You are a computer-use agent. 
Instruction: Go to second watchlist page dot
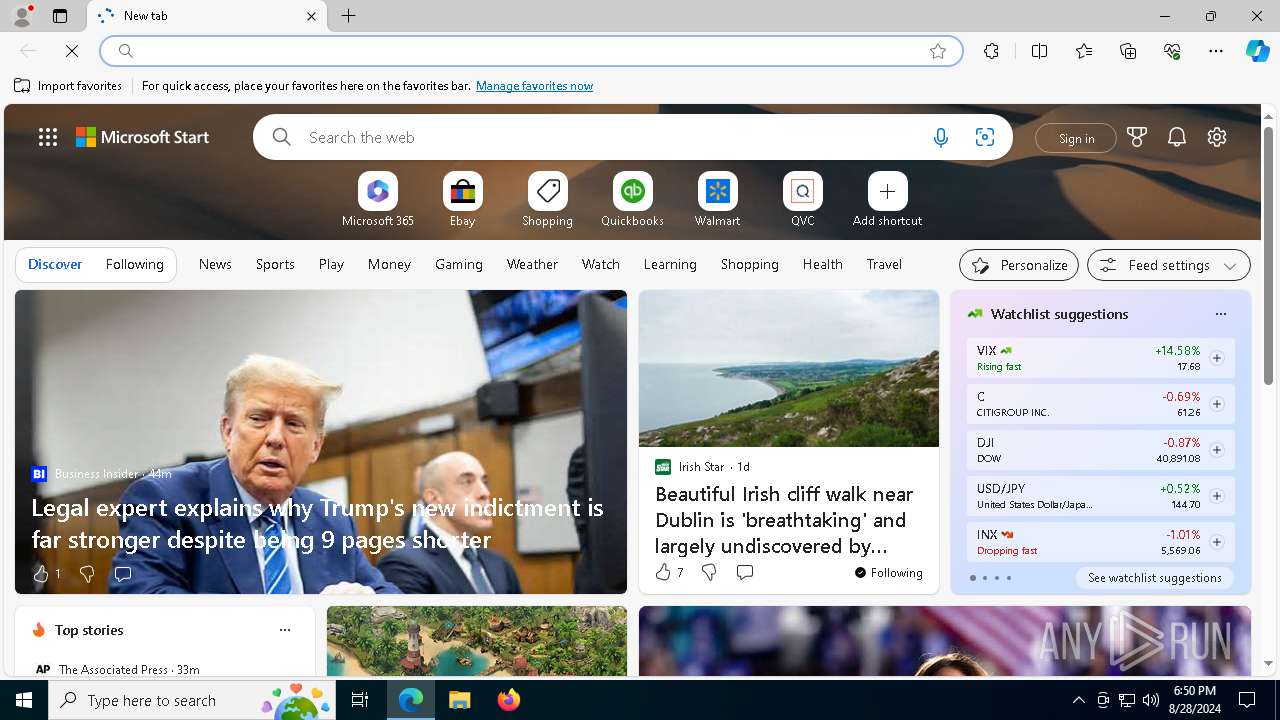coord(984,578)
